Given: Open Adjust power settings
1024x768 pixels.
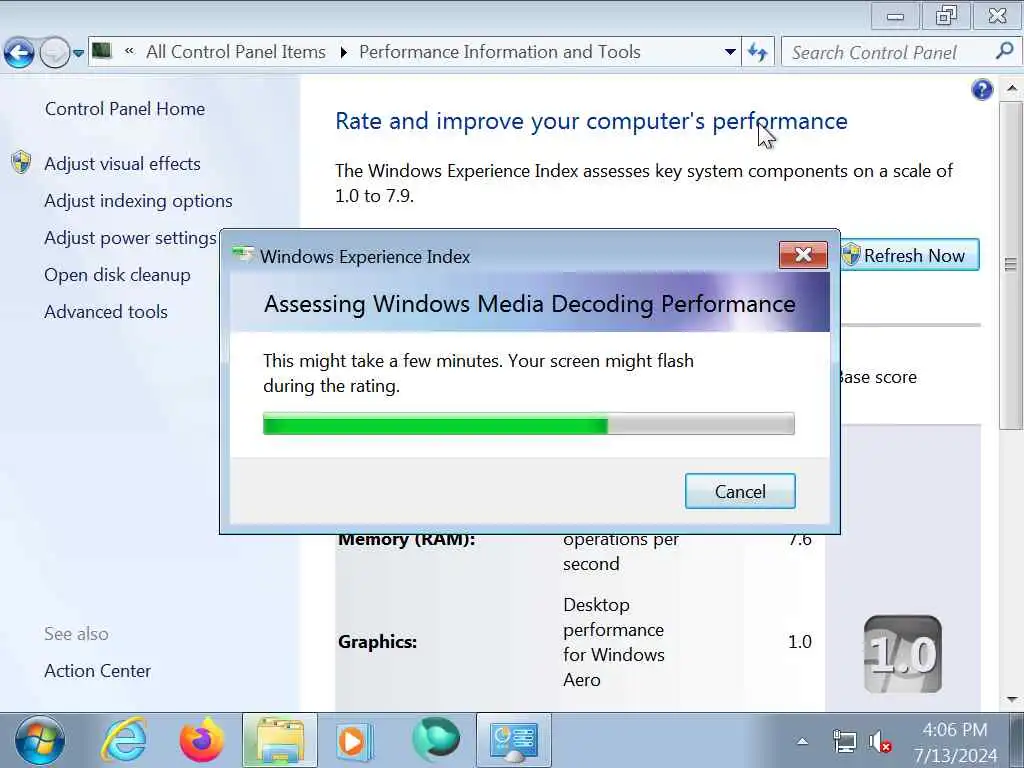Looking at the screenshot, I should pos(130,238).
